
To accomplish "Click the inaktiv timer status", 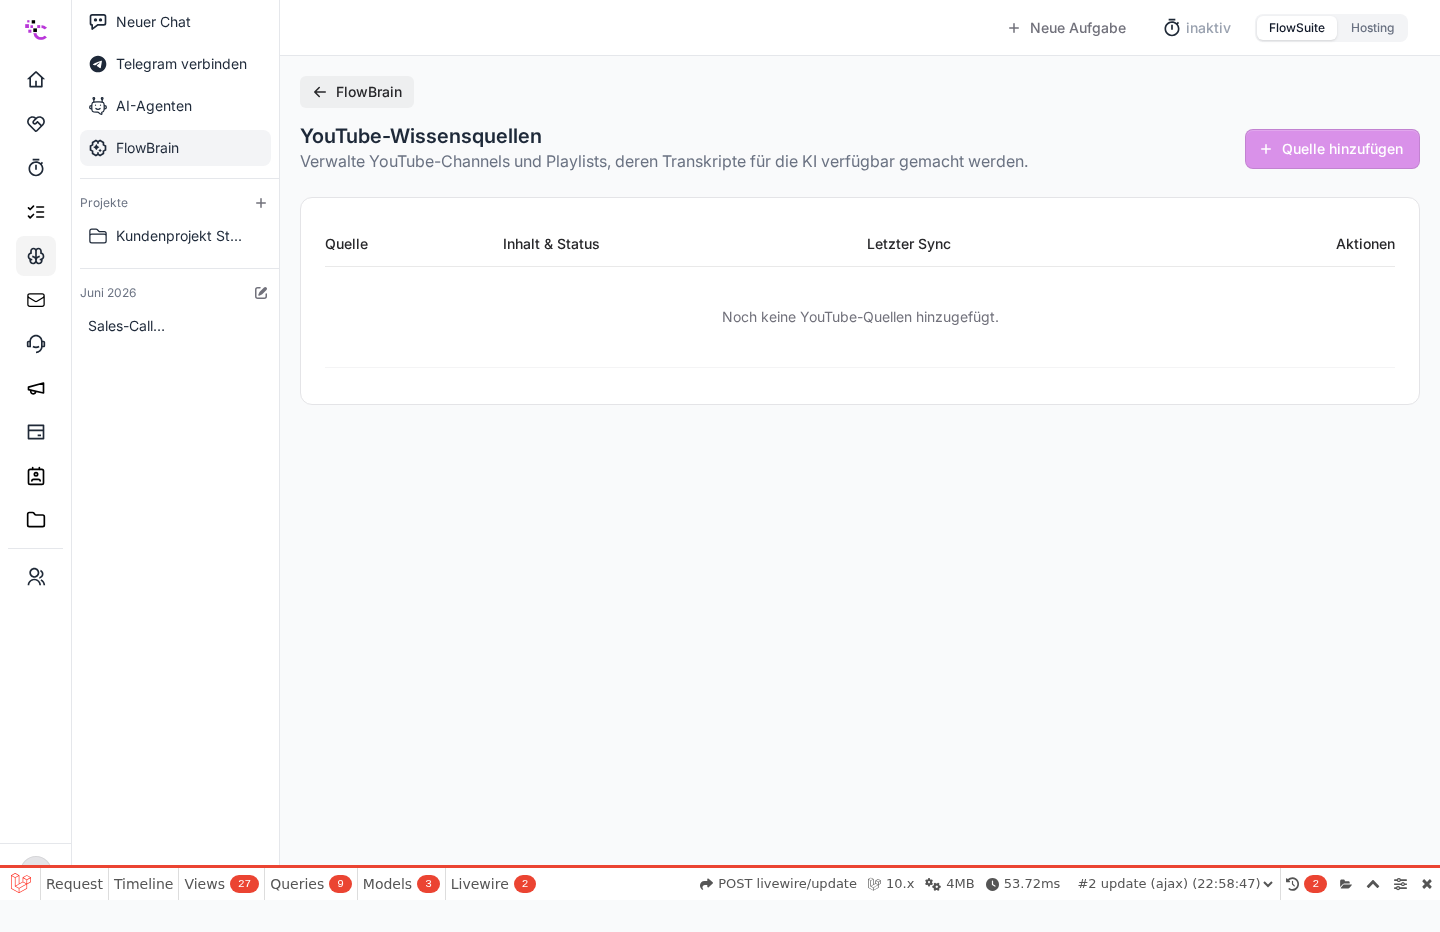I will click(x=1197, y=28).
